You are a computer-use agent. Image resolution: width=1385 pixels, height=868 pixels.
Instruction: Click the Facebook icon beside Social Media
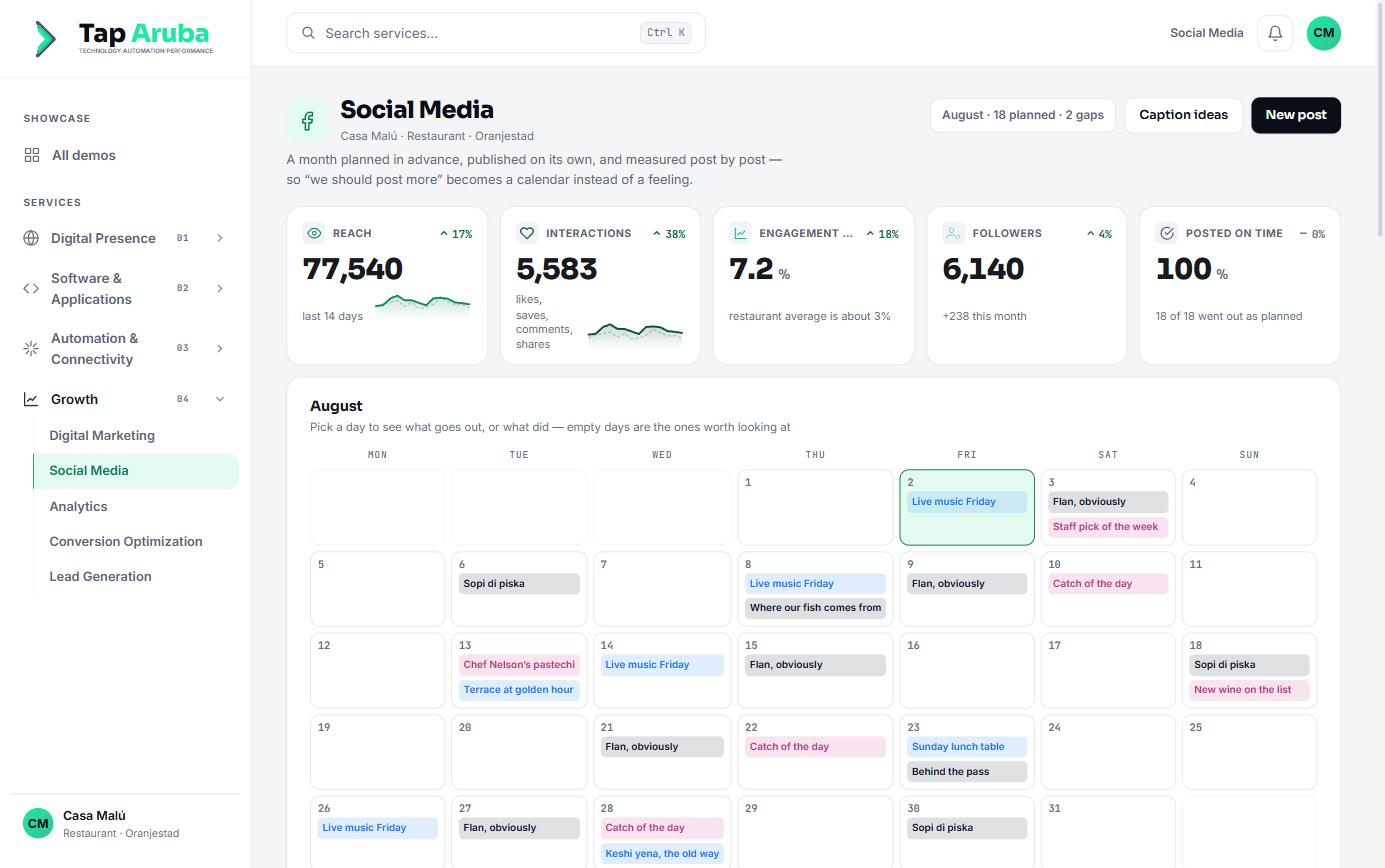[307, 121]
